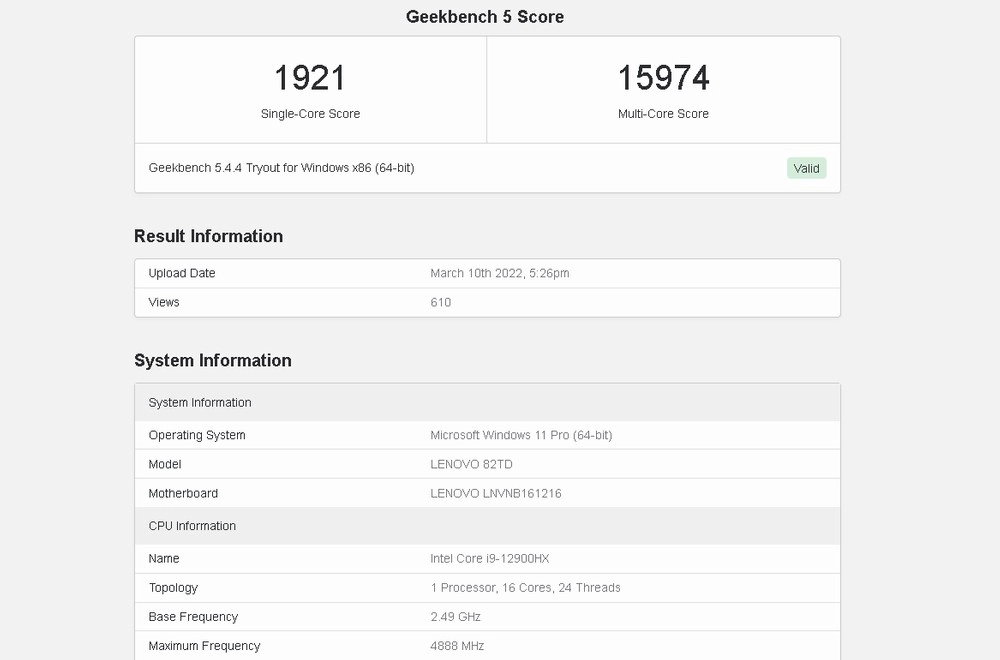
Task: Click the Single-Core Score label
Action: [x=311, y=114]
